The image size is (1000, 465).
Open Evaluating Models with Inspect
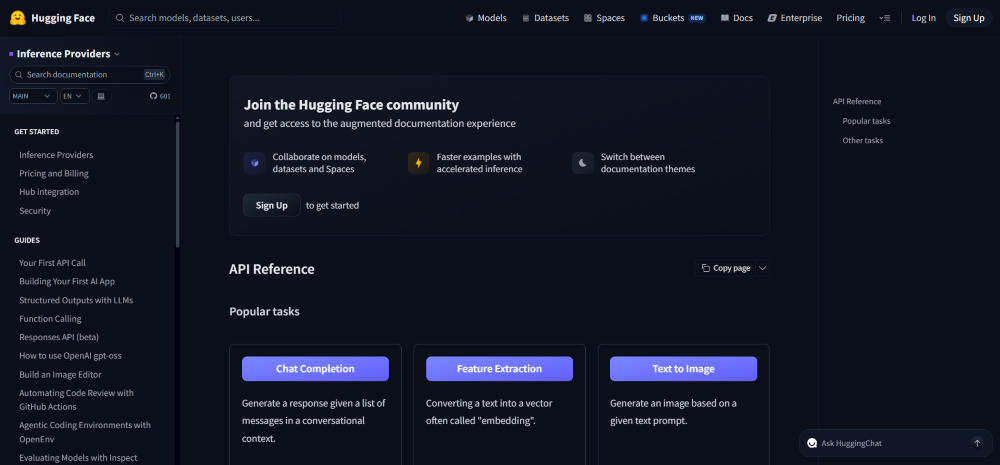pos(78,458)
